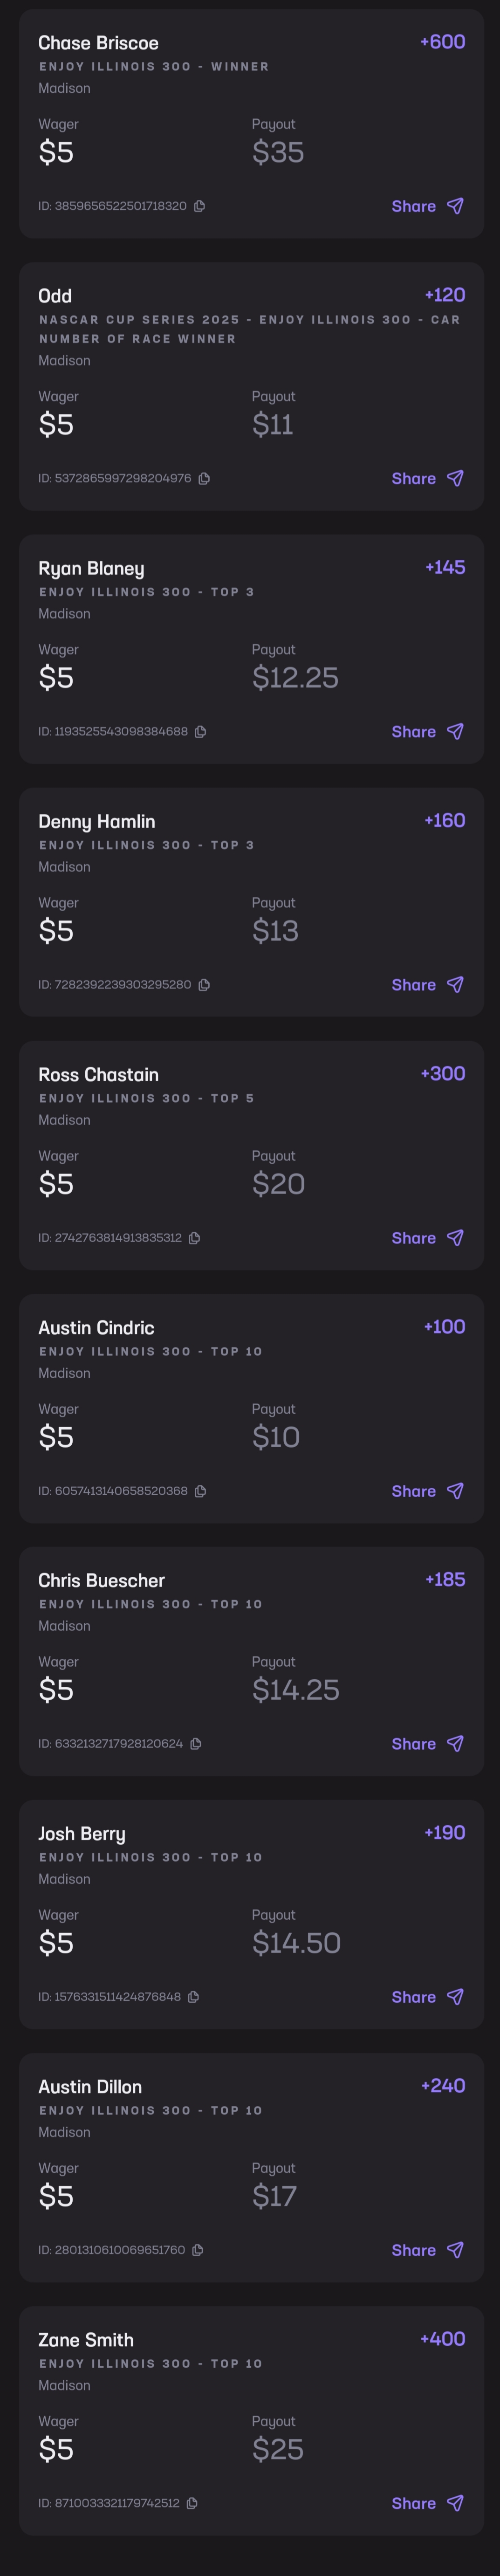The height and width of the screenshot is (2576, 500).
Task: Click paper plane icon on Chris Buescher bet
Action: point(455,1744)
